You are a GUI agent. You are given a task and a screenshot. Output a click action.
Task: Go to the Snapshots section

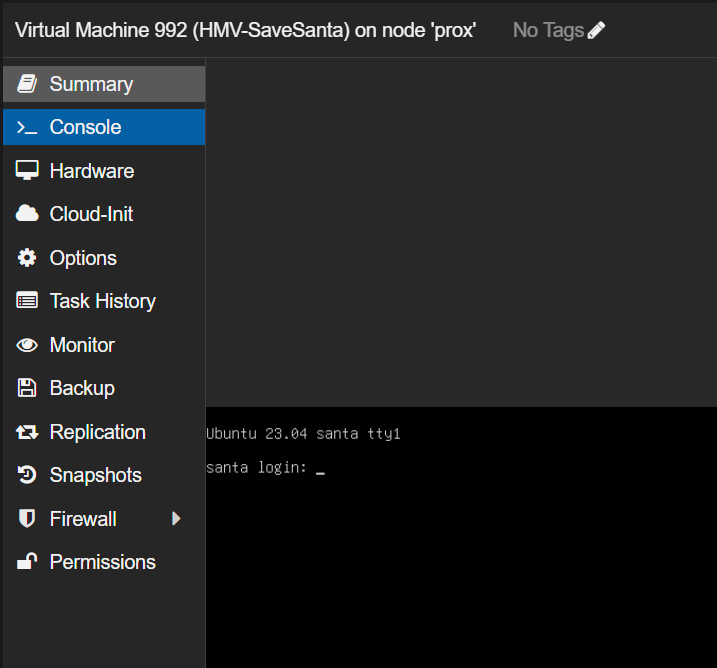(95, 475)
